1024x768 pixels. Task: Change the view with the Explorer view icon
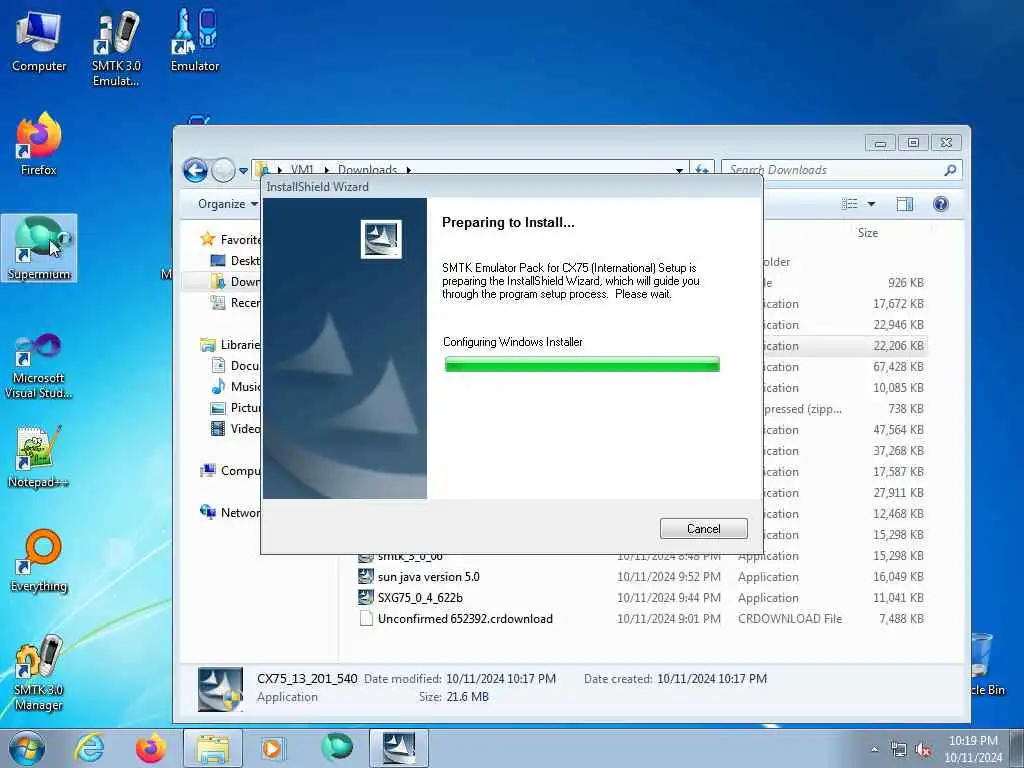tap(850, 204)
